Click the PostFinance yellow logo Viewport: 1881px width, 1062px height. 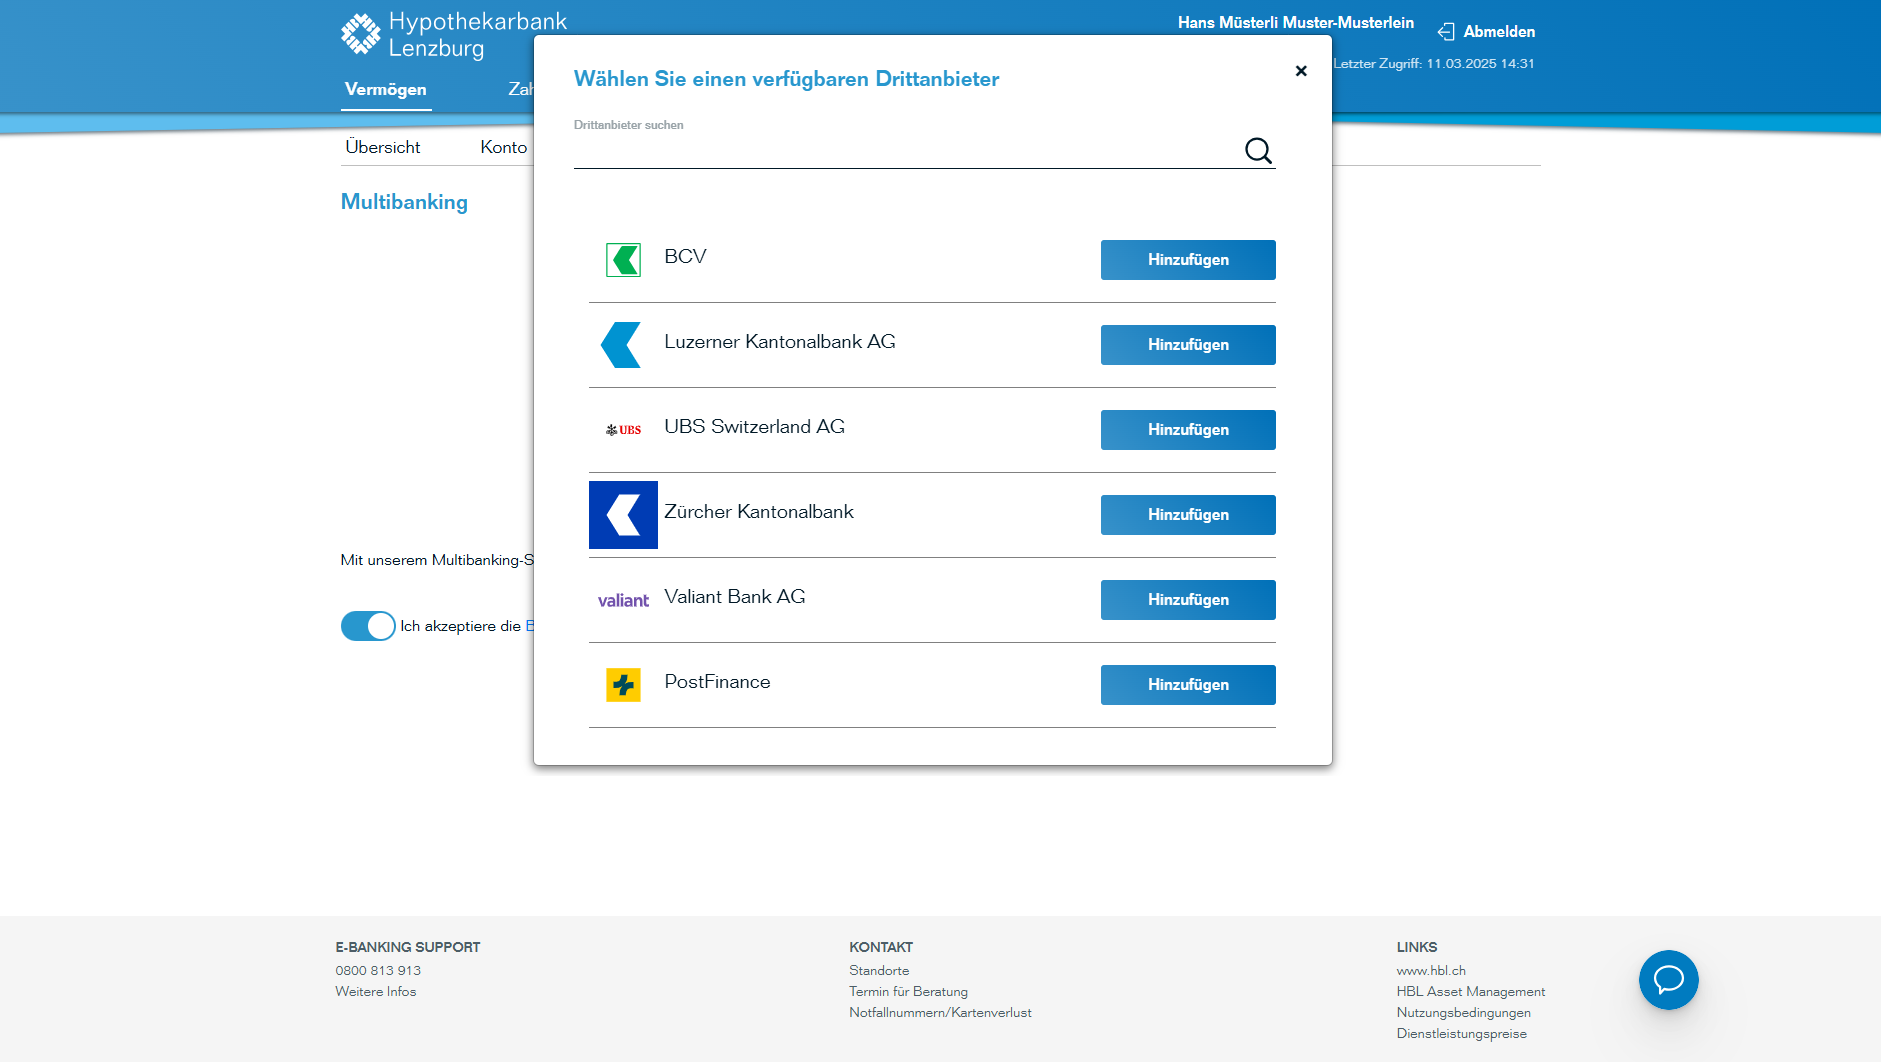click(x=623, y=685)
